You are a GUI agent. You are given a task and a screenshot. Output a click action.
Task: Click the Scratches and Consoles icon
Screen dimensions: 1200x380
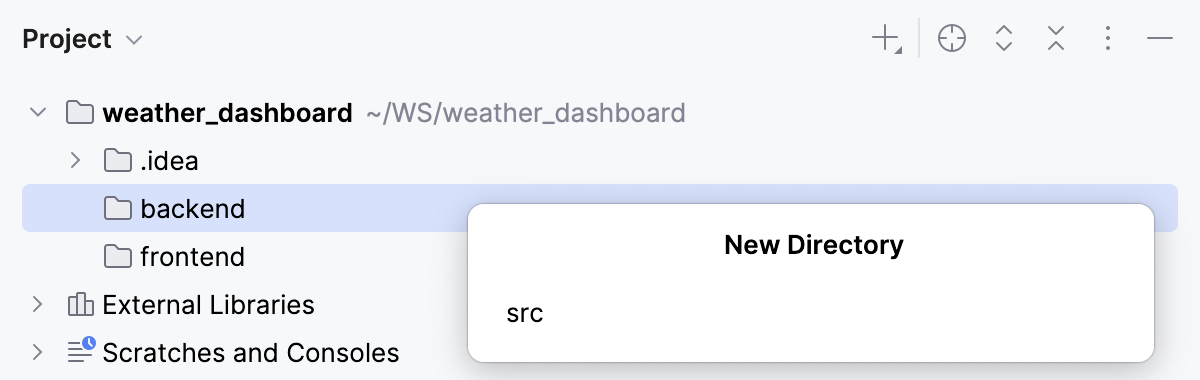click(80, 351)
